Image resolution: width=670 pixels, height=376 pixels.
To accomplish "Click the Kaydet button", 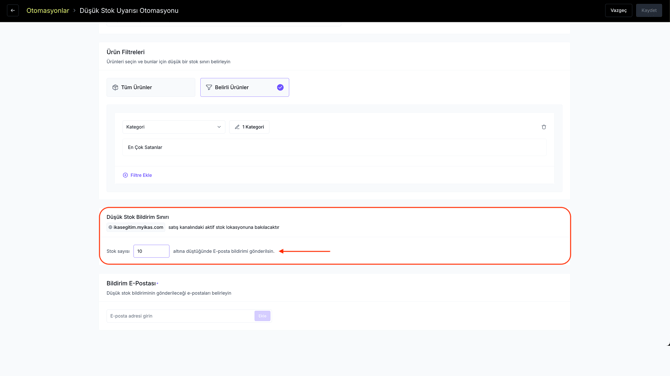I will 649,10.
